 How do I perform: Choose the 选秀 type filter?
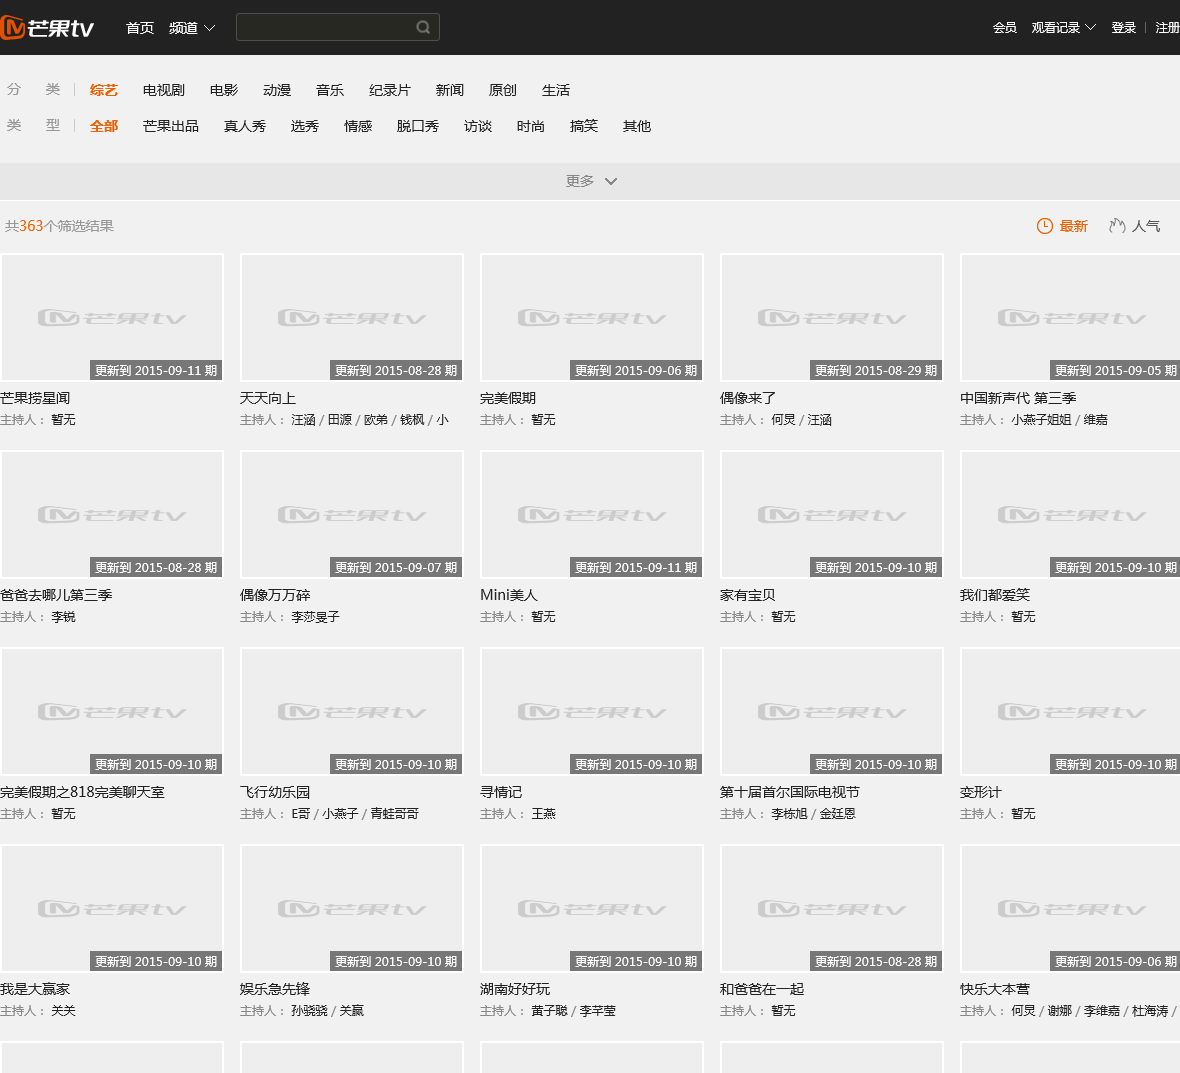(x=305, y=126)
